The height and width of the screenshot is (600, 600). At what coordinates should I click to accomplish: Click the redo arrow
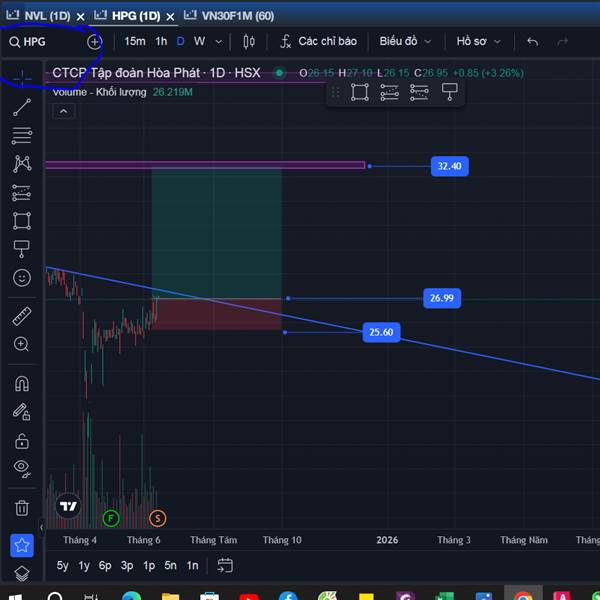coord(562,41)
